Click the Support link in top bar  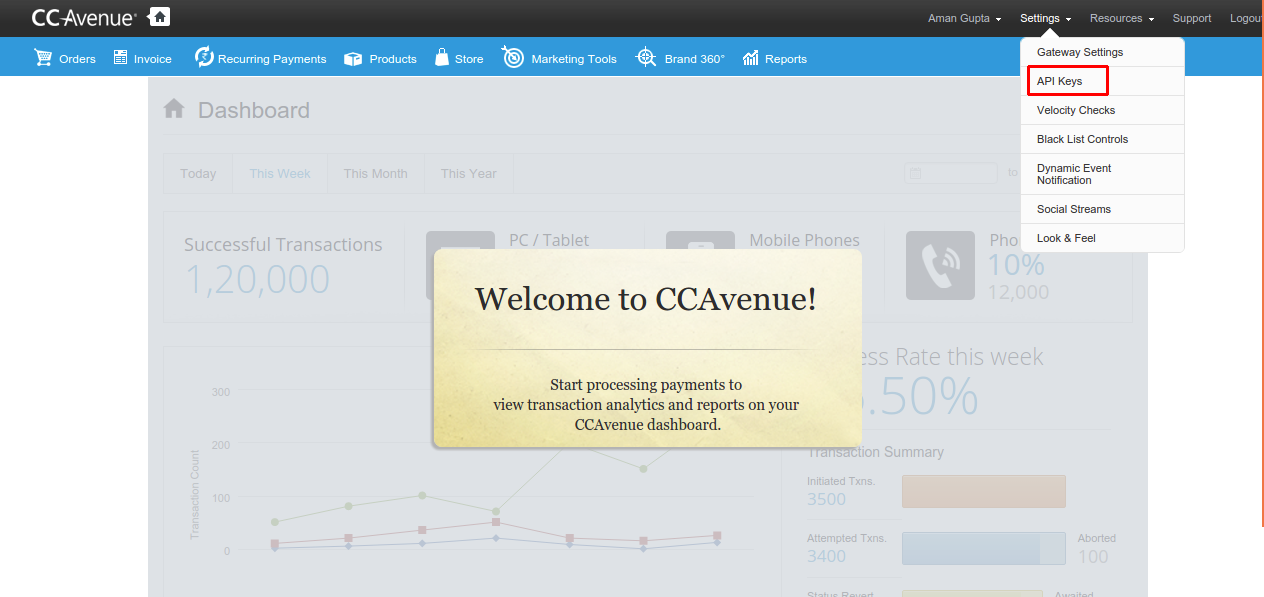point(1191,18)
